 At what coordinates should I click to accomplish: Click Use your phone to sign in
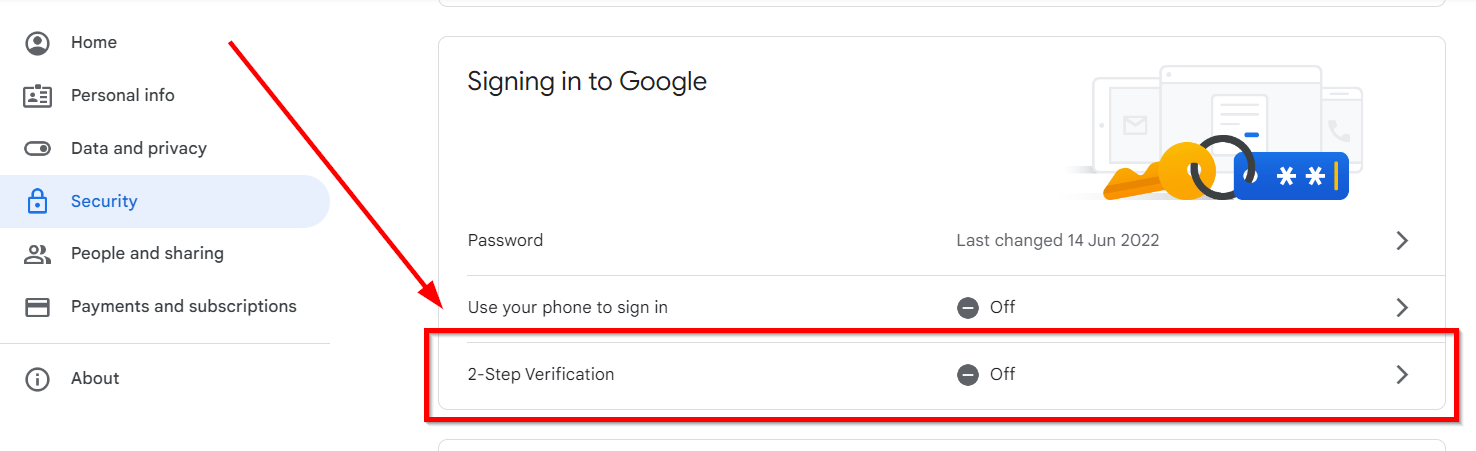567,308
